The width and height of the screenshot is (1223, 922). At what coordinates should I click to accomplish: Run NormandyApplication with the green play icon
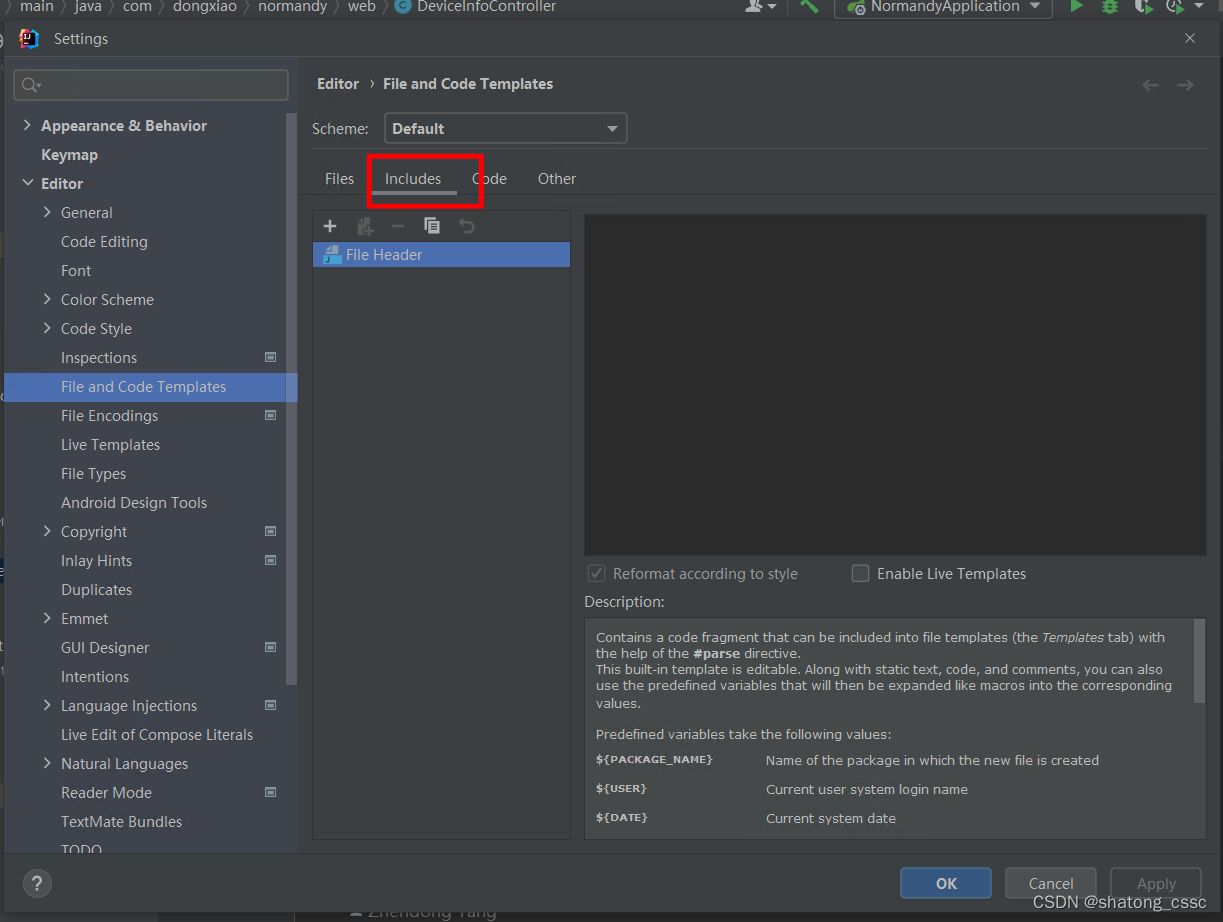[x=1077, y=7]
